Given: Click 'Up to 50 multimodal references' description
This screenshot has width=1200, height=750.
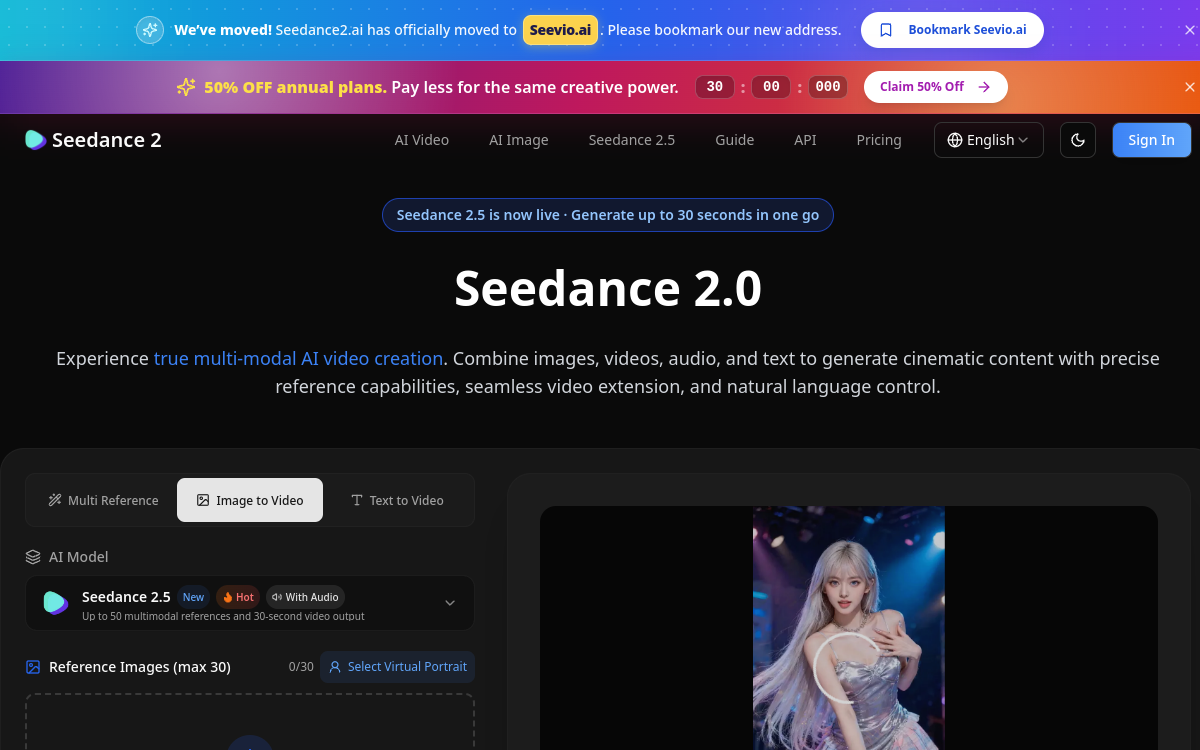Looking at the screenshot, I should [x=223, y=617].
